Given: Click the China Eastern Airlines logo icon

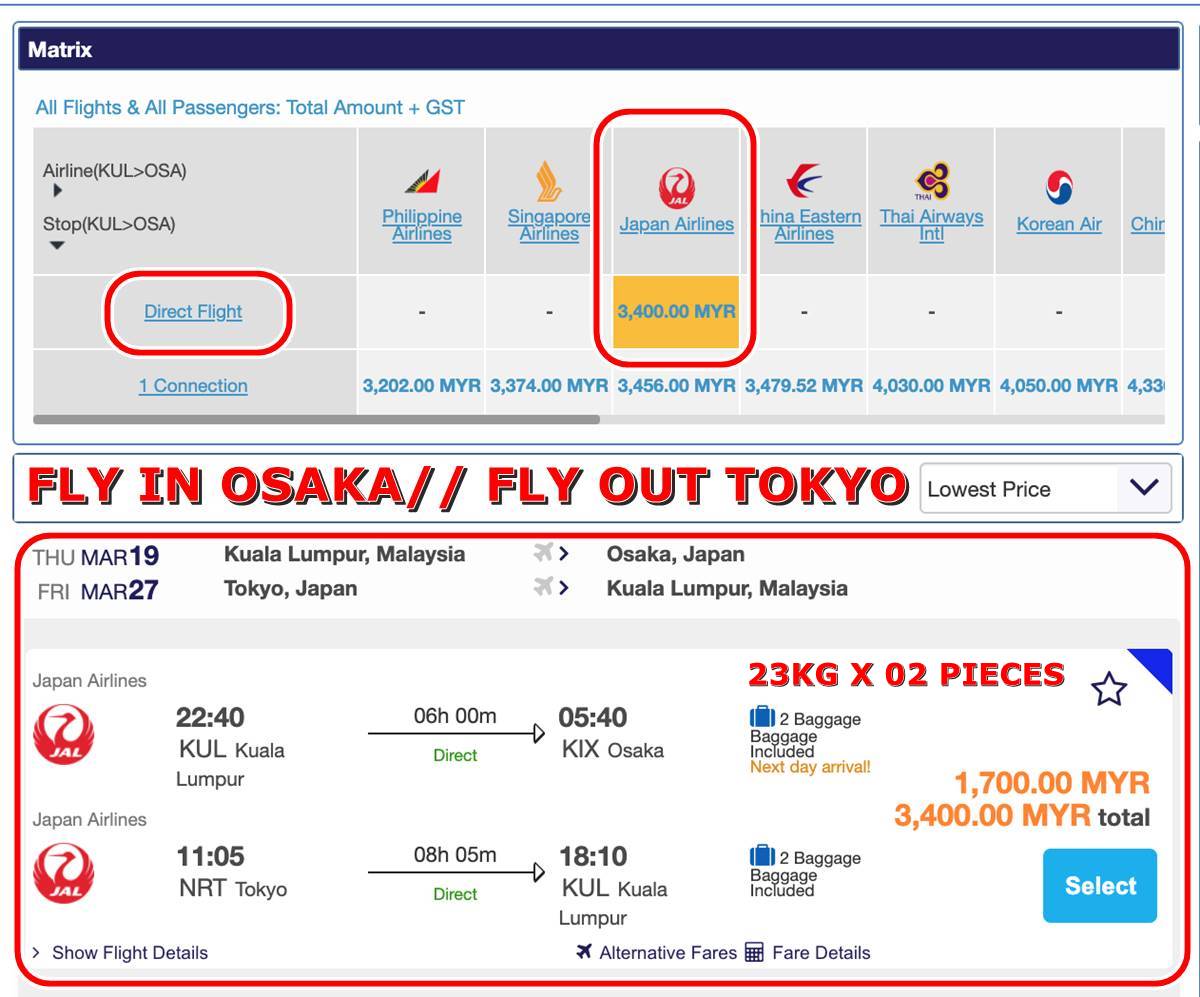Looking at the screenshot, I should (803, 182).
